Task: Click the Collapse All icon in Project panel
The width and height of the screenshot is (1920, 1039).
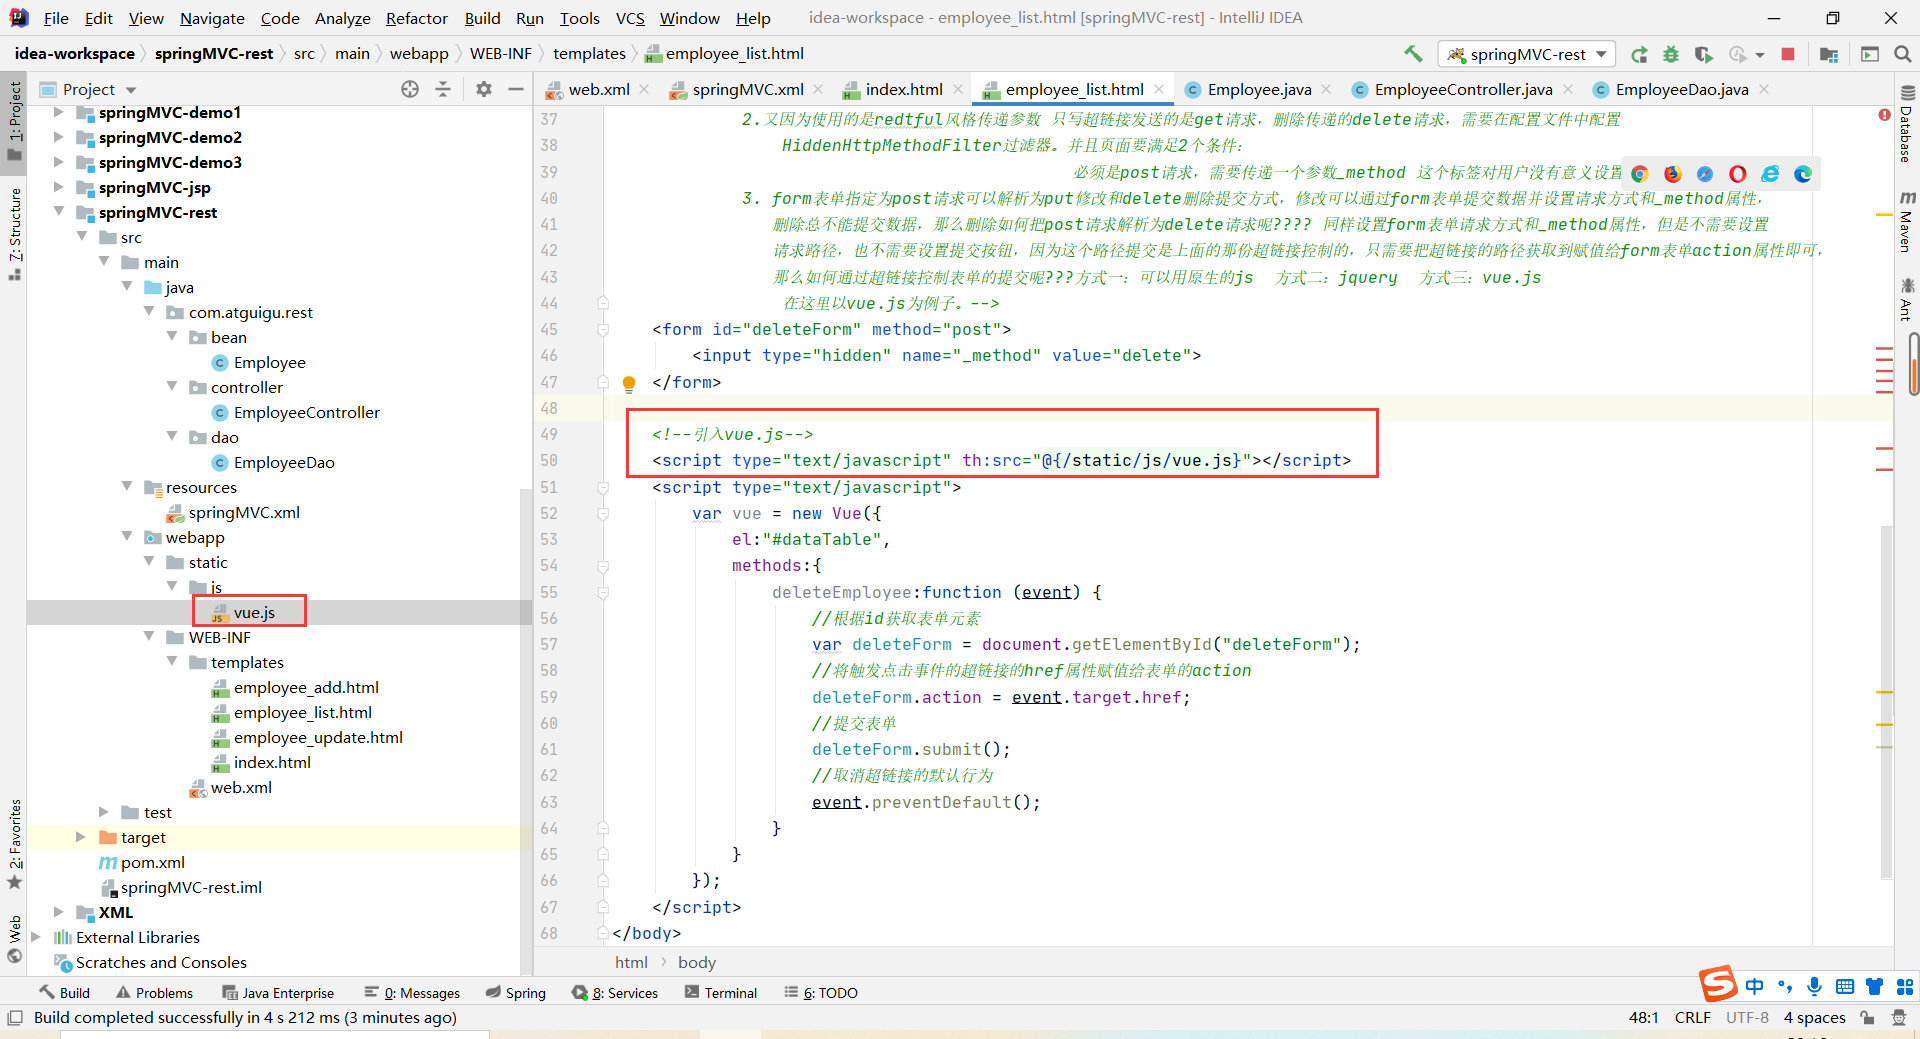Action: coord(443,89)
